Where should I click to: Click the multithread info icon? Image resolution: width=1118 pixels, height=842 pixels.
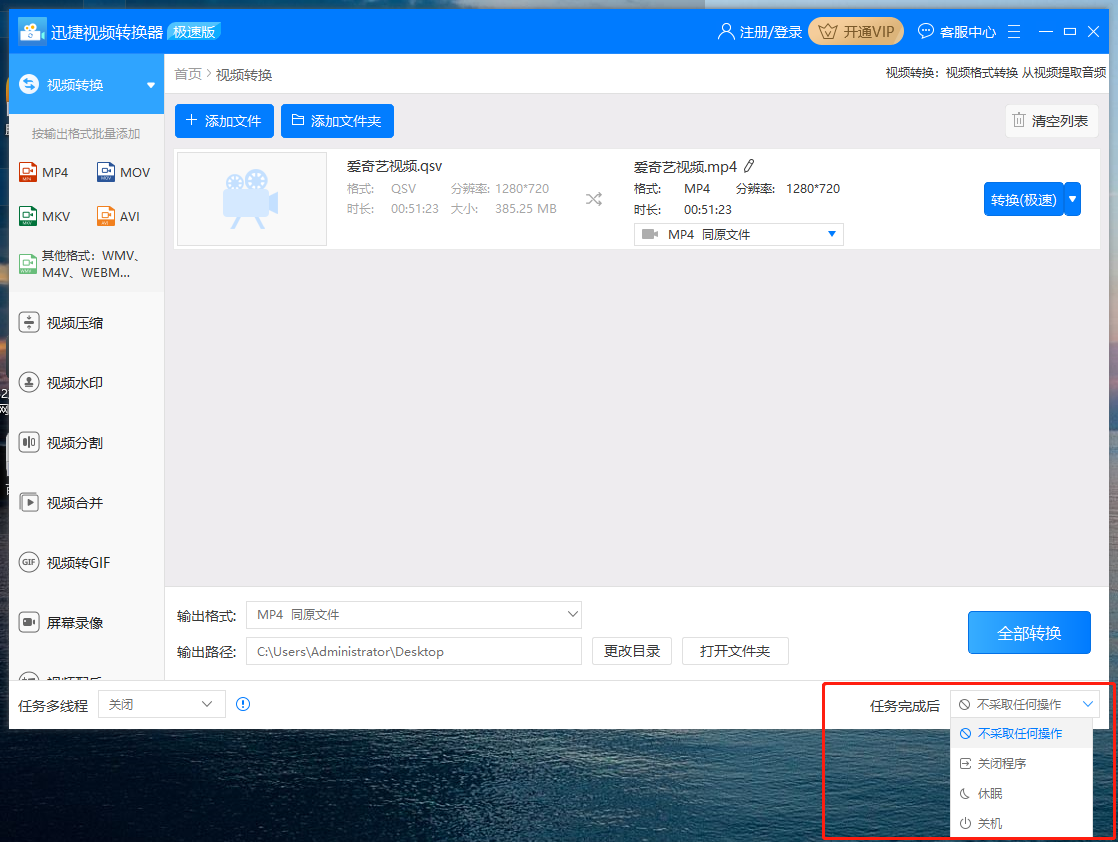pyautogui.click(x=243, y=704)
